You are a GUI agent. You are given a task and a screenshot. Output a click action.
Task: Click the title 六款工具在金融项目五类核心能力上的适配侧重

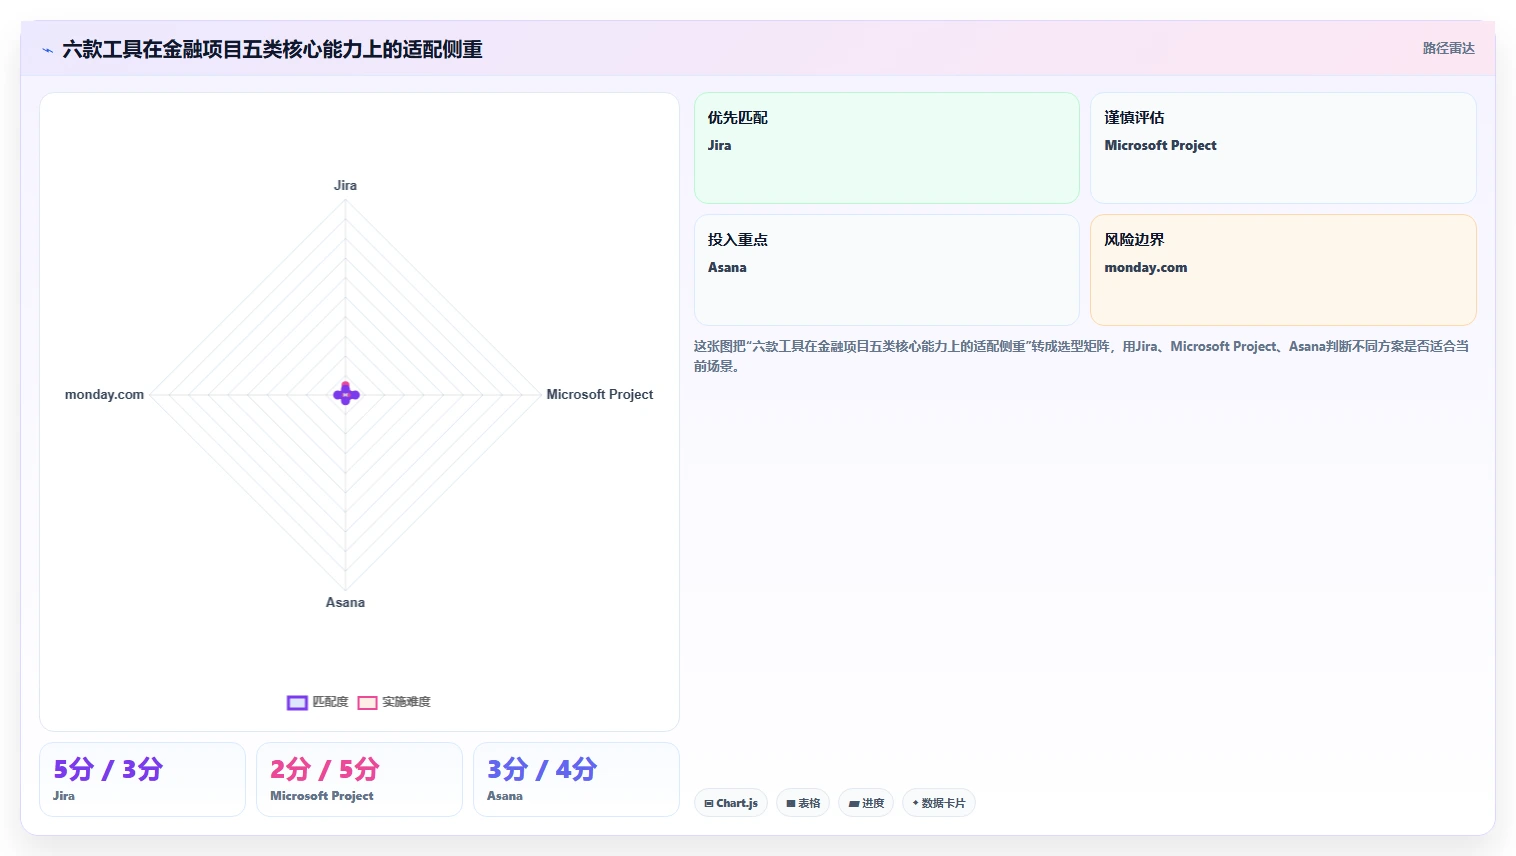click(272, 49)
